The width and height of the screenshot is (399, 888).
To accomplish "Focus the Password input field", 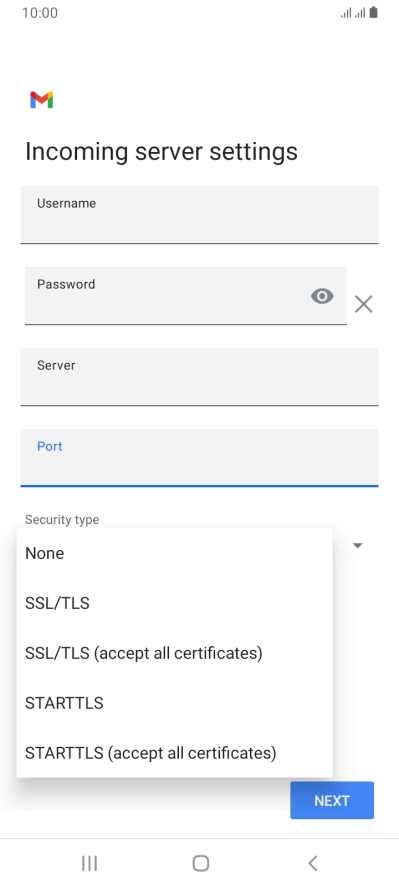I will click(186, 296).
